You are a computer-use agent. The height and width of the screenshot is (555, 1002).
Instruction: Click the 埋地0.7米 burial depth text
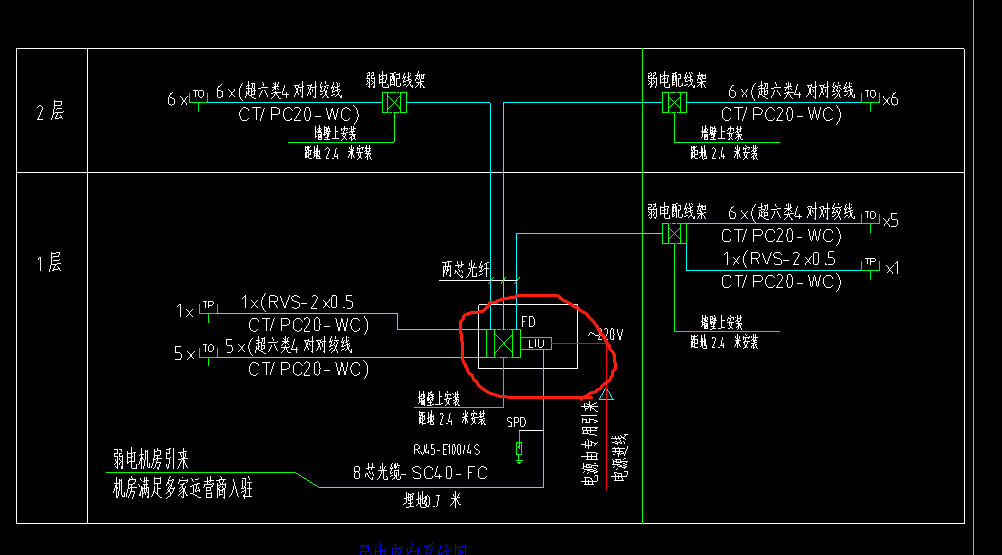432,500
